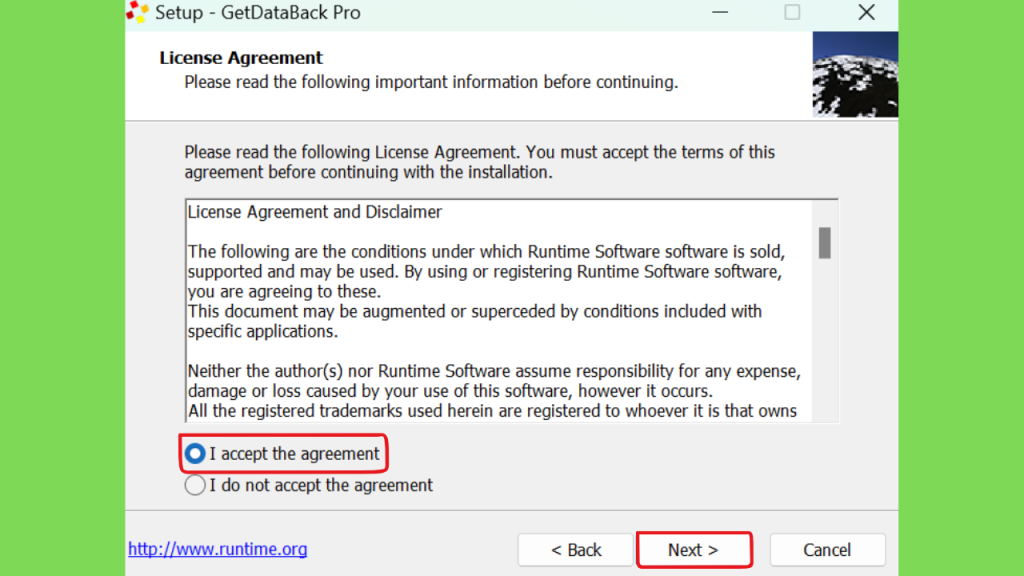The image size is (1024, 576).
Task: Click the GetDataBack Pro setup icon in title bar
Action: click(138, 12)
